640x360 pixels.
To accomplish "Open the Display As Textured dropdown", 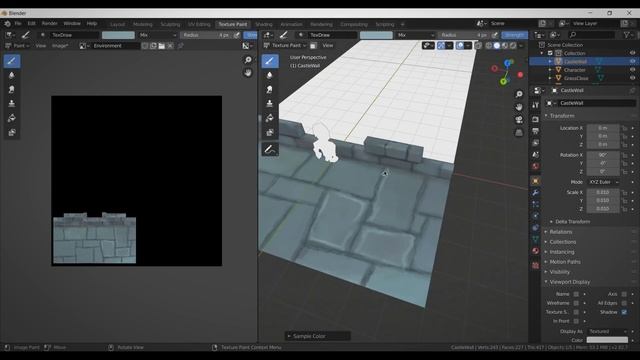I will pyautogui.click(x=607, y=331).
